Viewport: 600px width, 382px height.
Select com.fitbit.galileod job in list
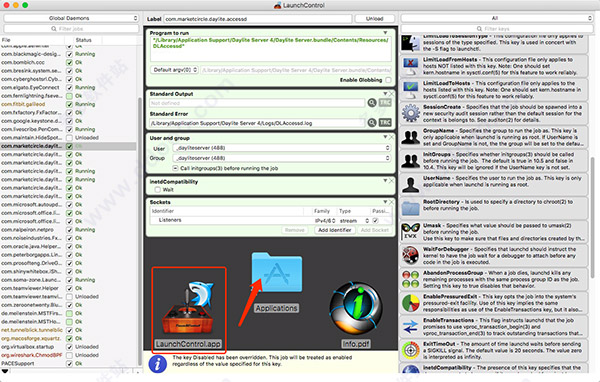[23, 104]
